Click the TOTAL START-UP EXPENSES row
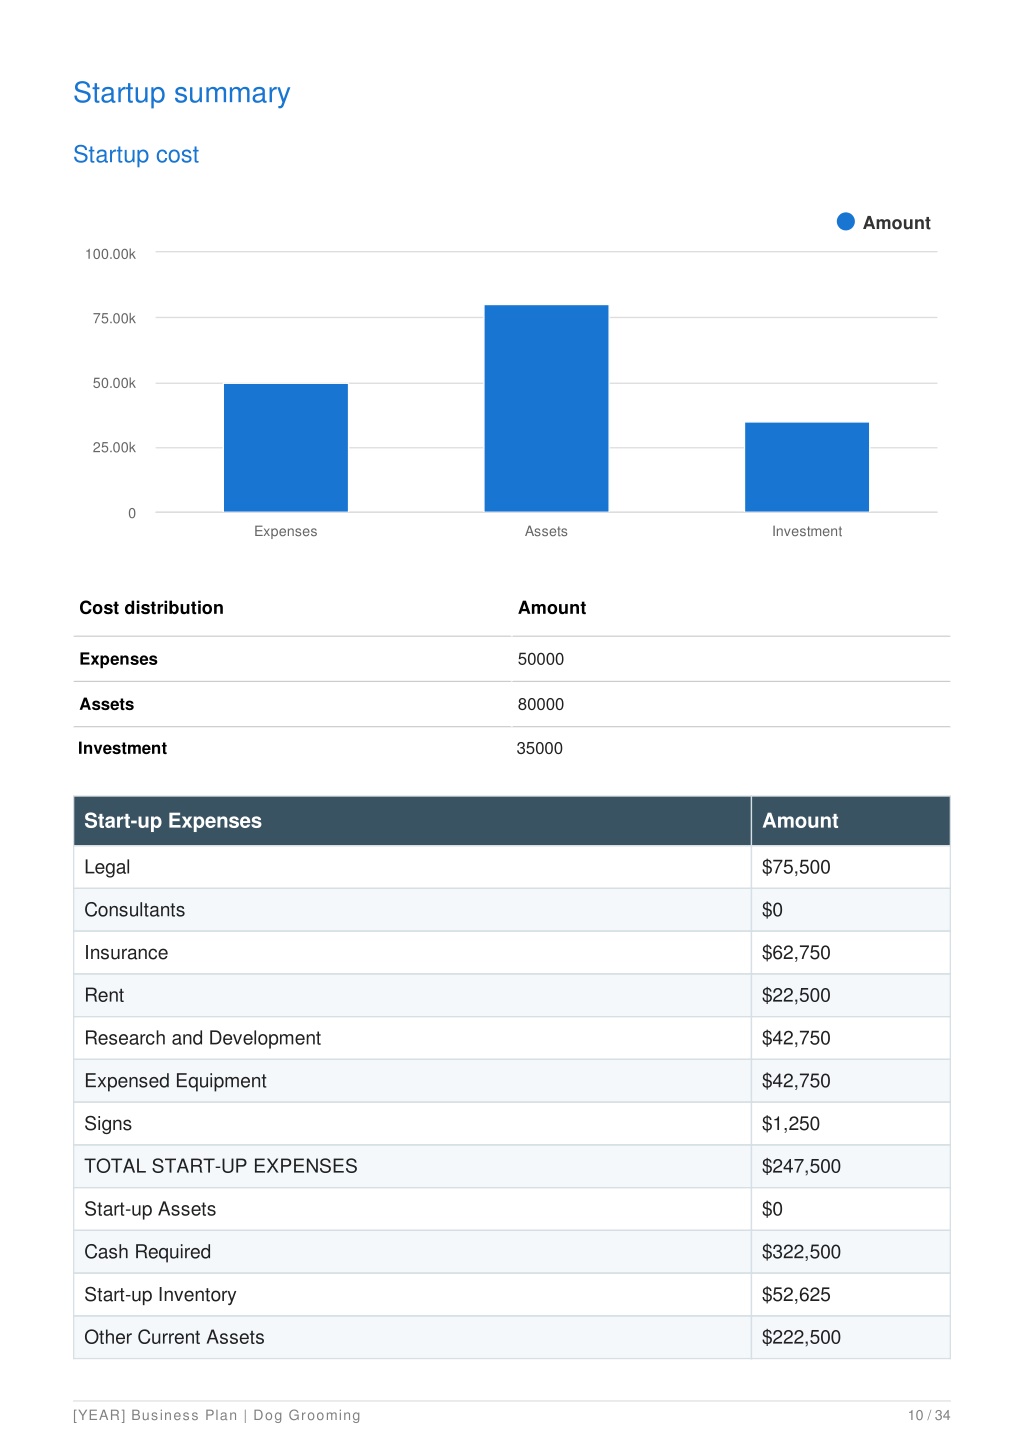The width and height of the screenshot is (1024, 1449). click(512, 1166)
